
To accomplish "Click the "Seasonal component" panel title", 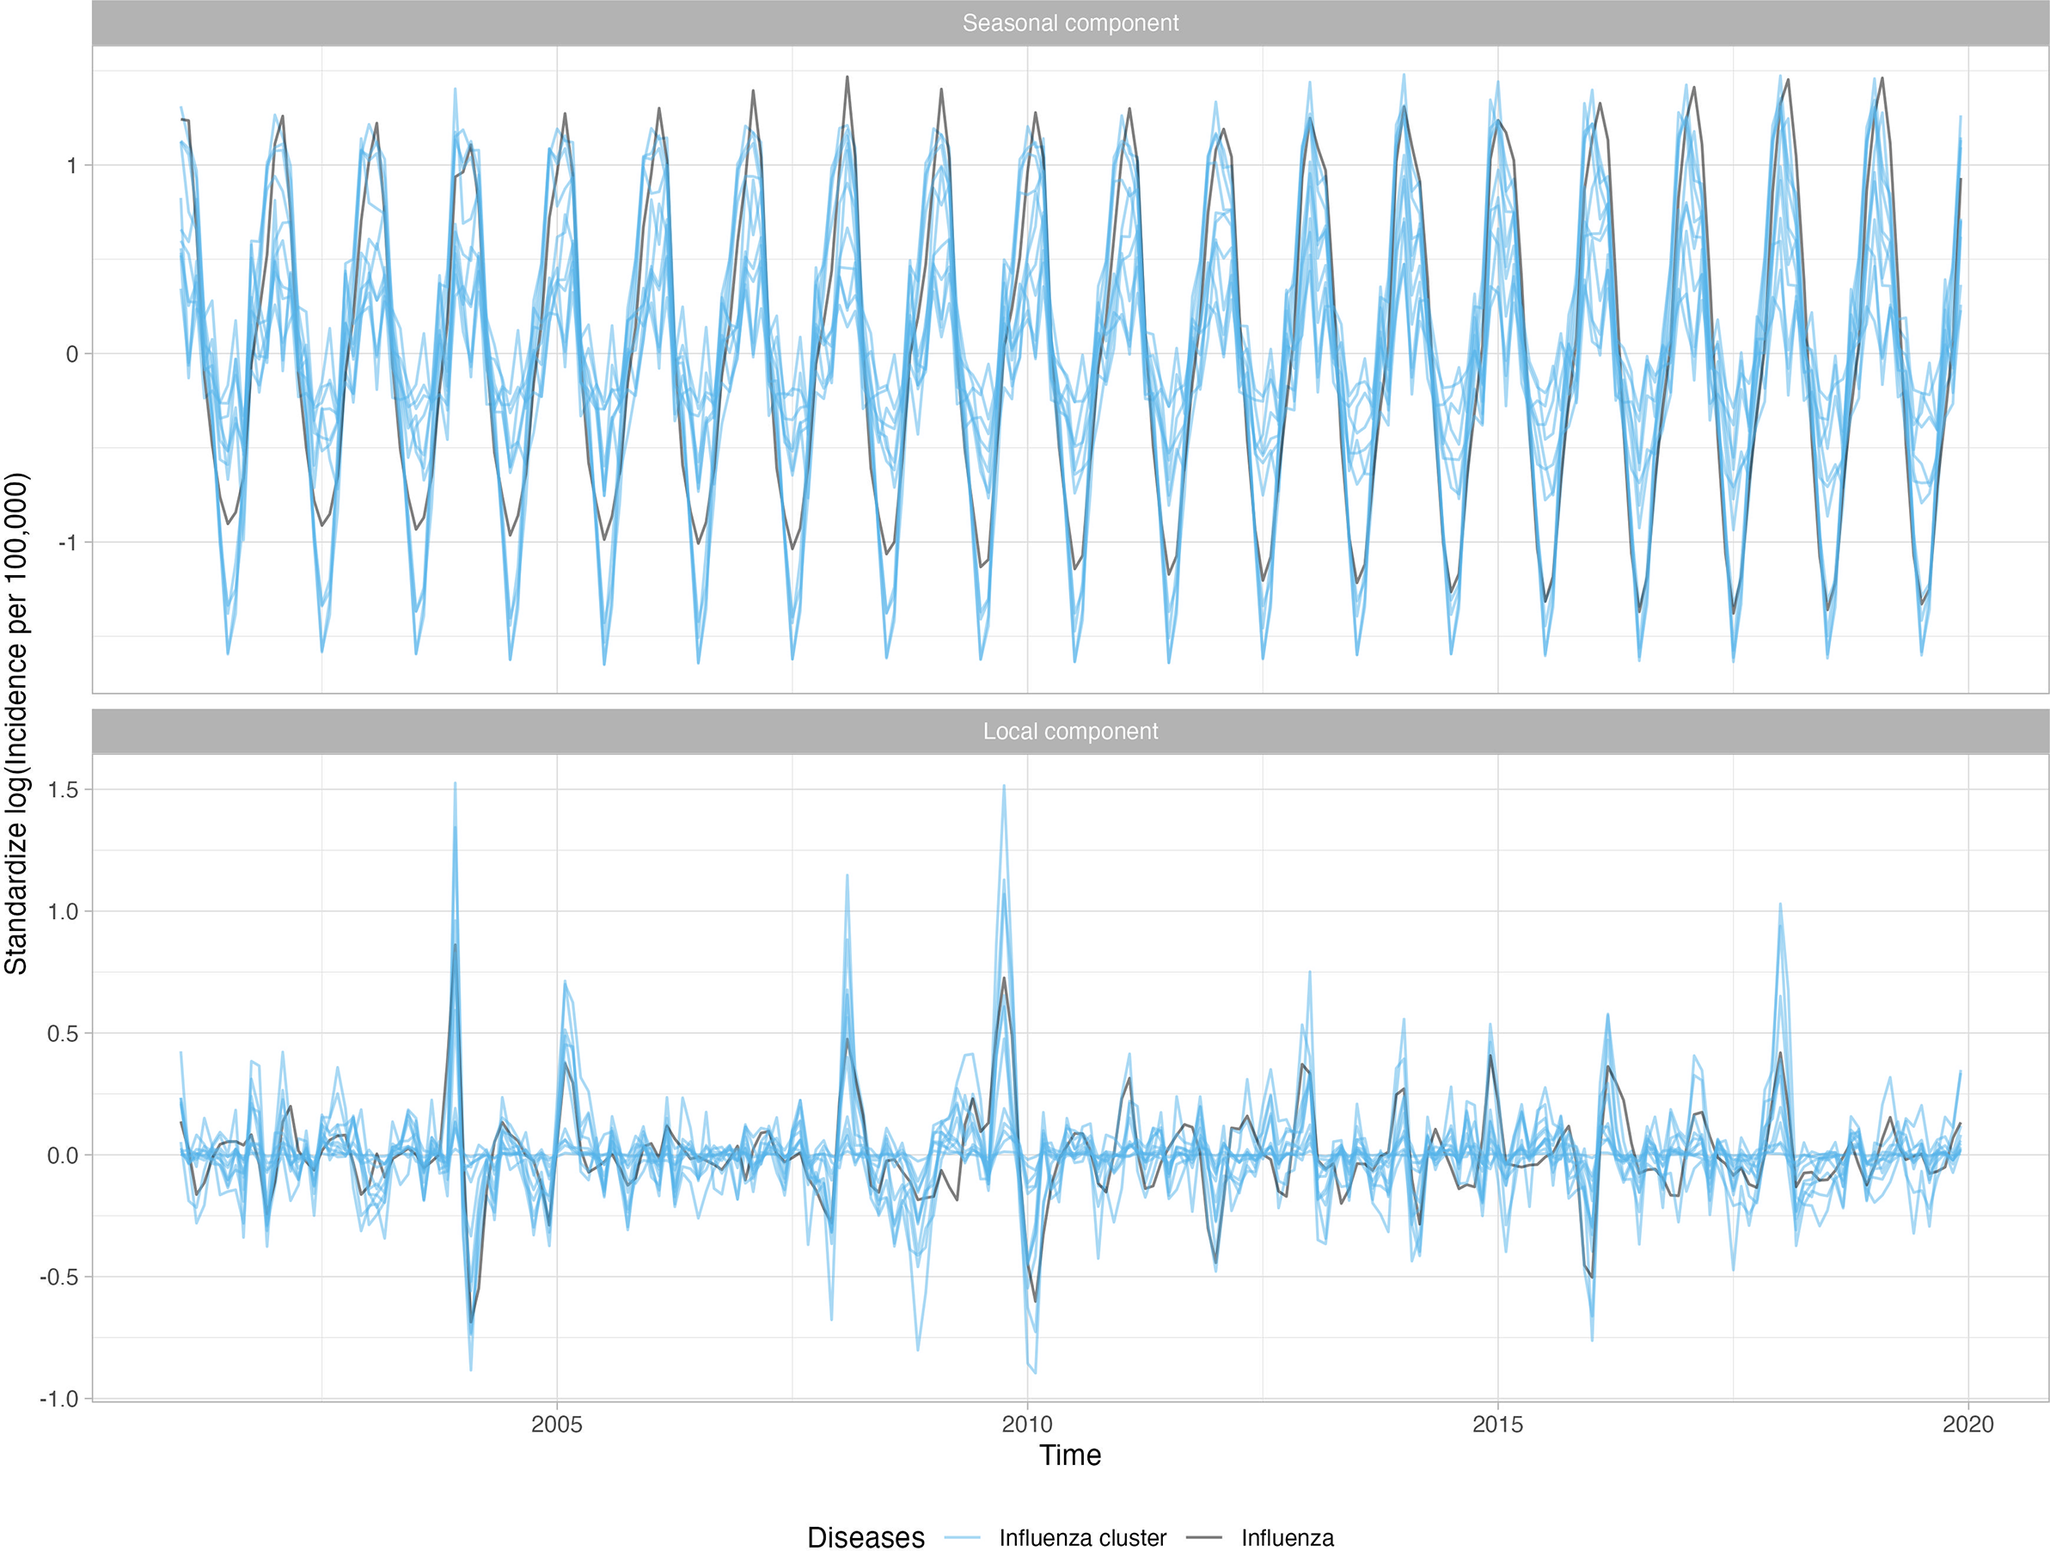I will coord(1070,23).
